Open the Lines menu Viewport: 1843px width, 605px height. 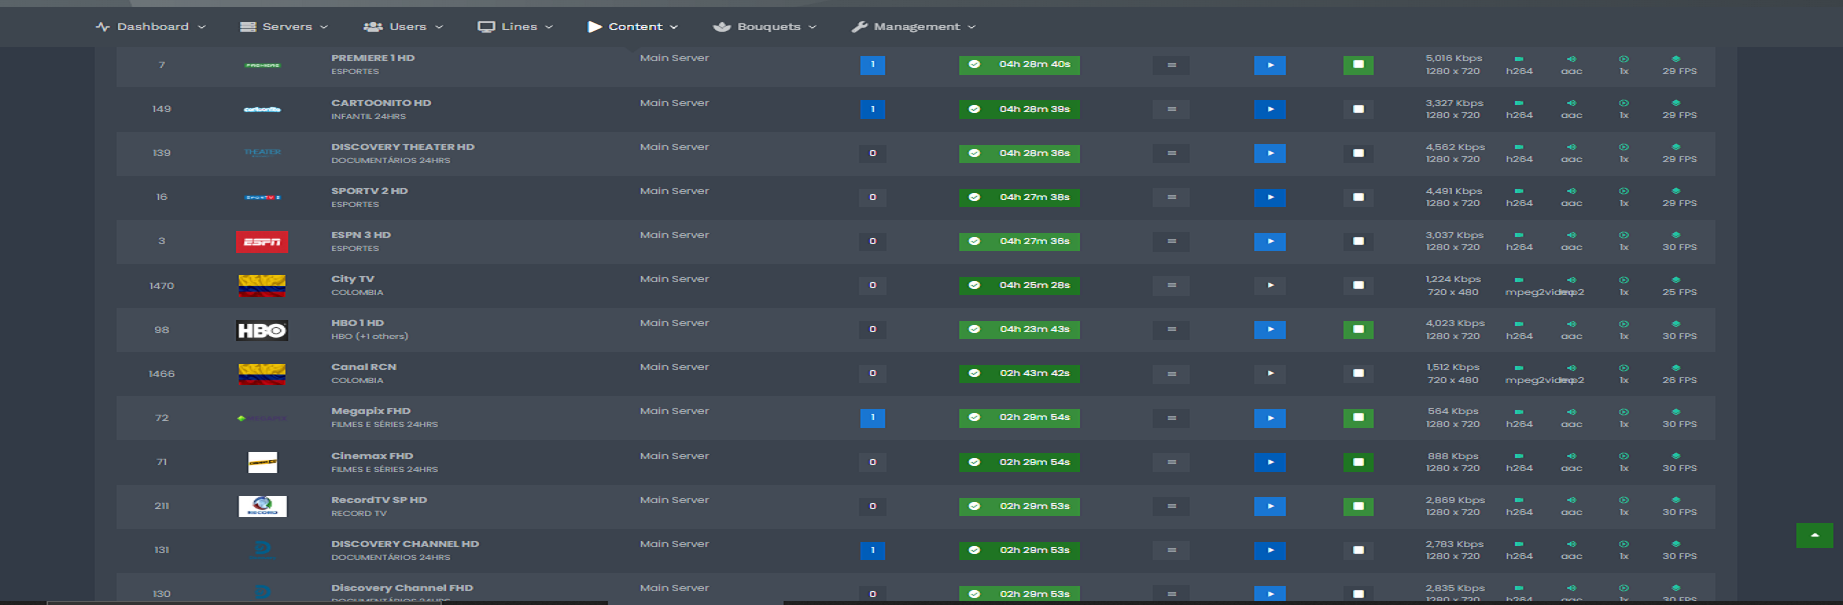(515, 27)
